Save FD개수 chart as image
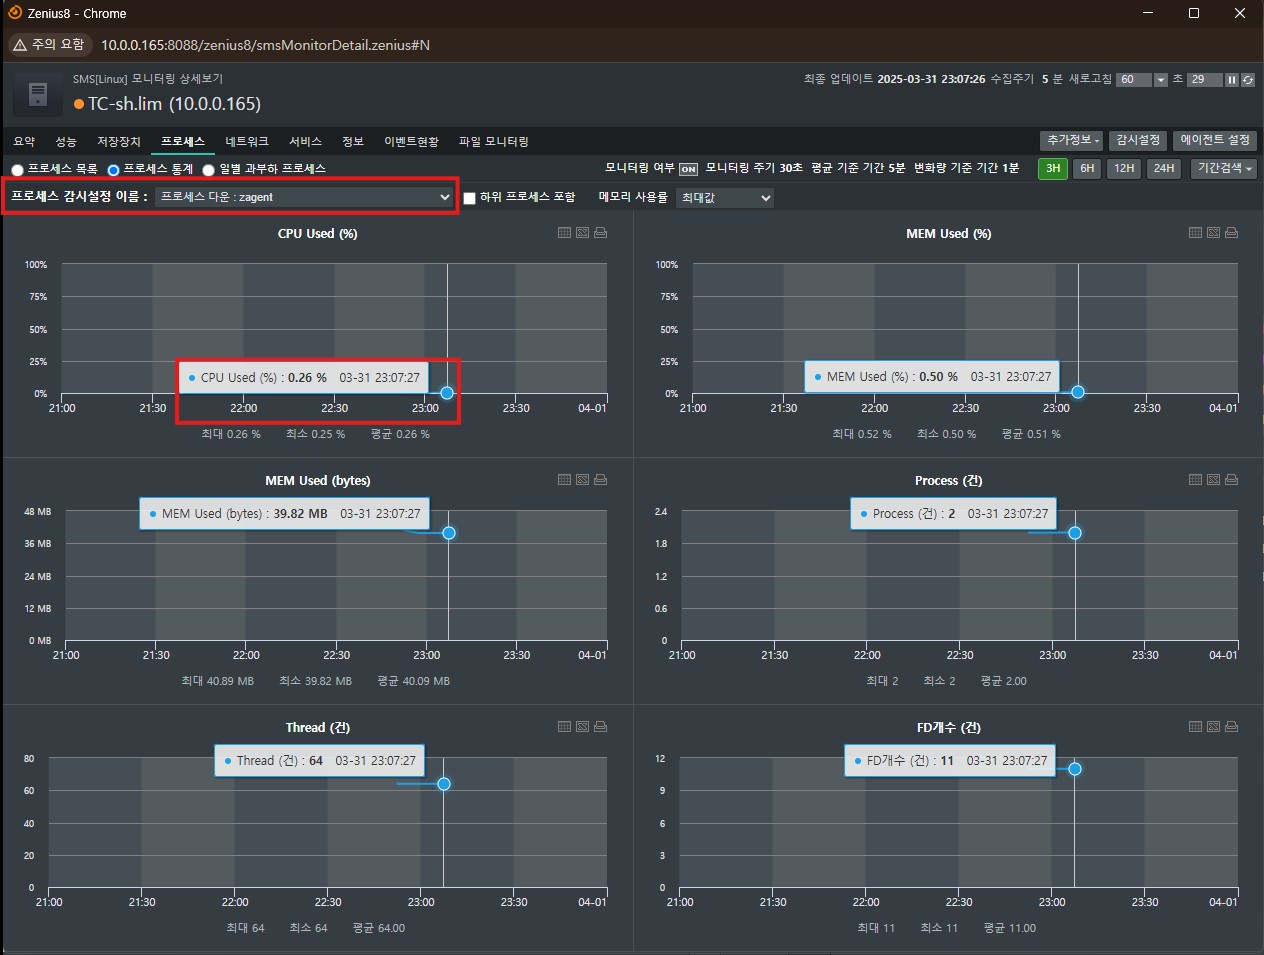 click(1213, 727)
